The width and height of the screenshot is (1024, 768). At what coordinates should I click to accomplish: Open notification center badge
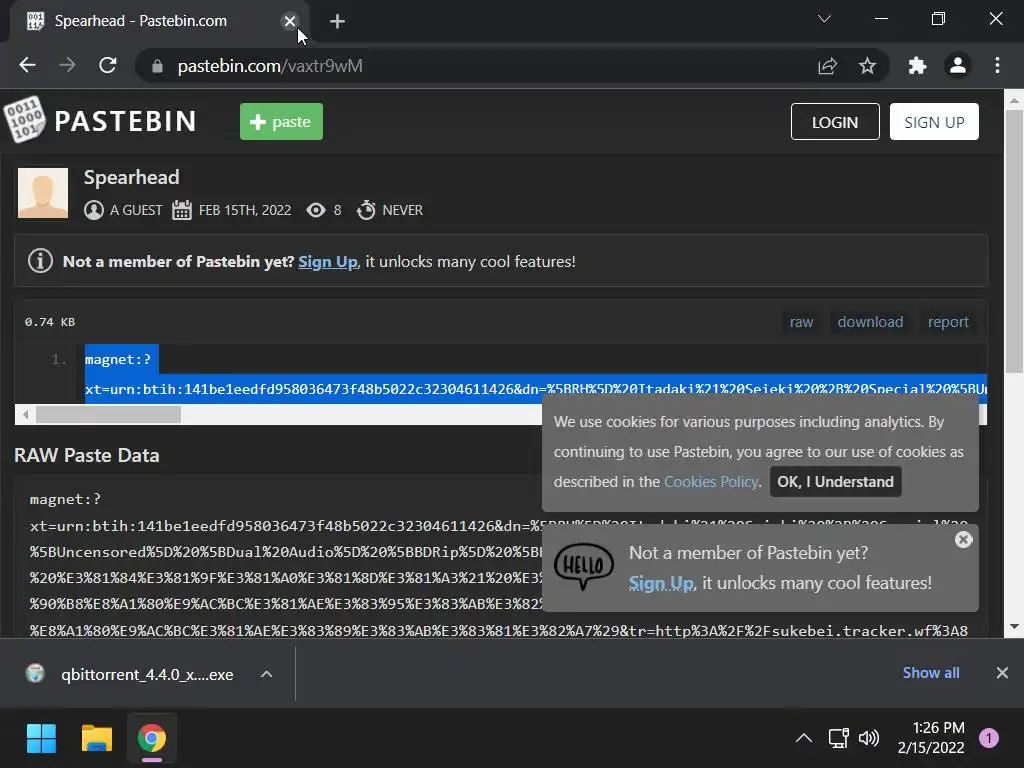click(989, 738)
